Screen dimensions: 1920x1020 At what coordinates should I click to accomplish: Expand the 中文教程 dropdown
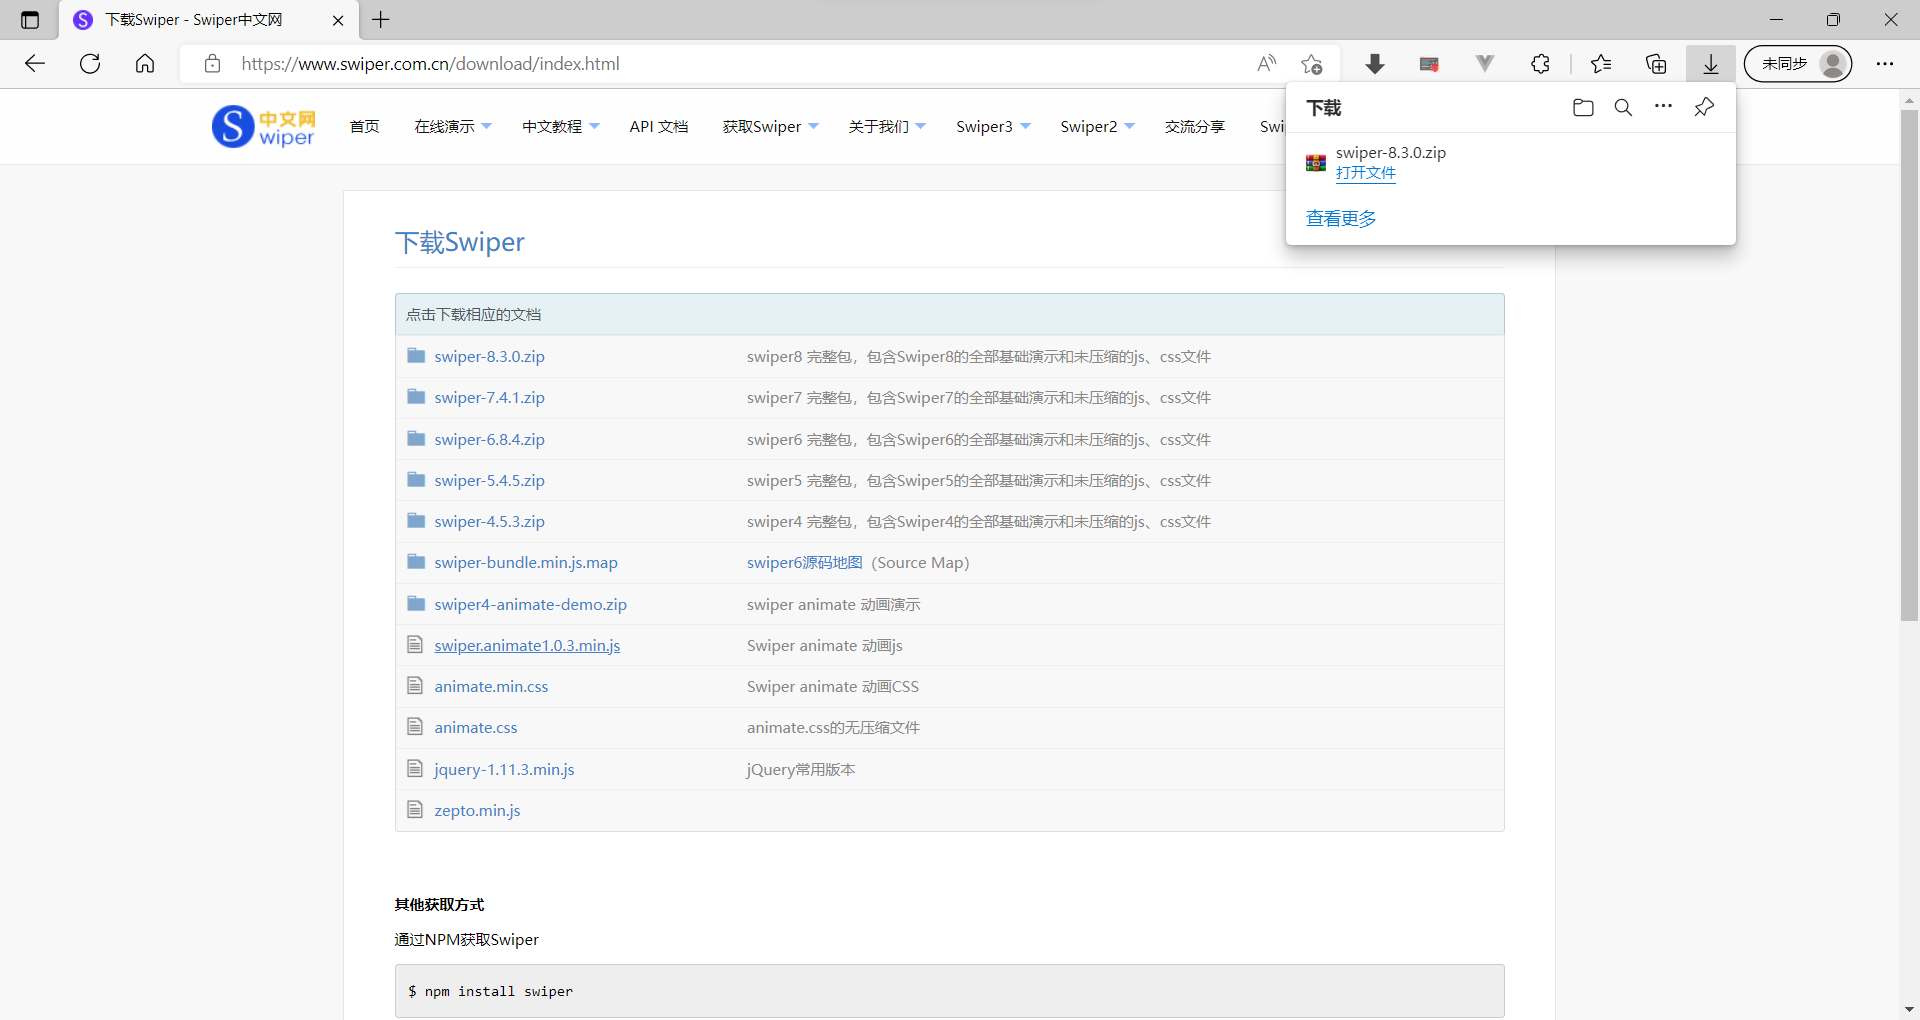point(561,127)
